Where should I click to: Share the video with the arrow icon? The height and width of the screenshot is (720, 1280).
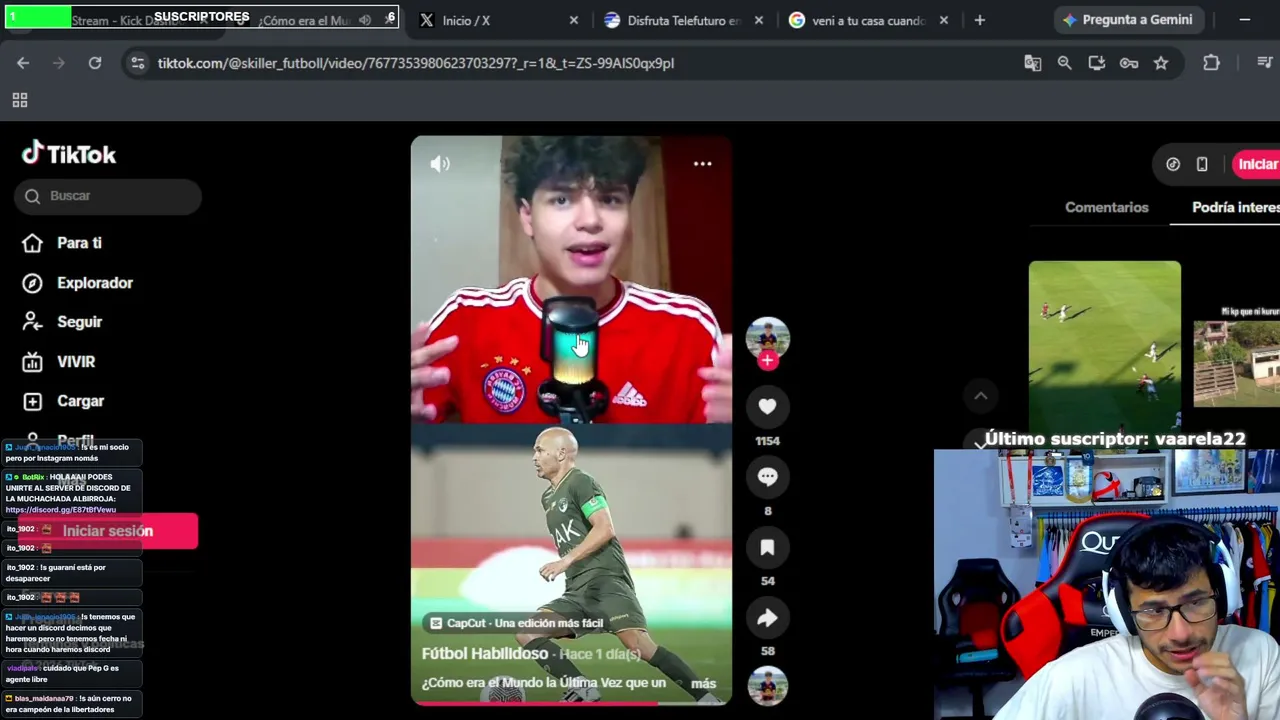(x=767, y=618)
